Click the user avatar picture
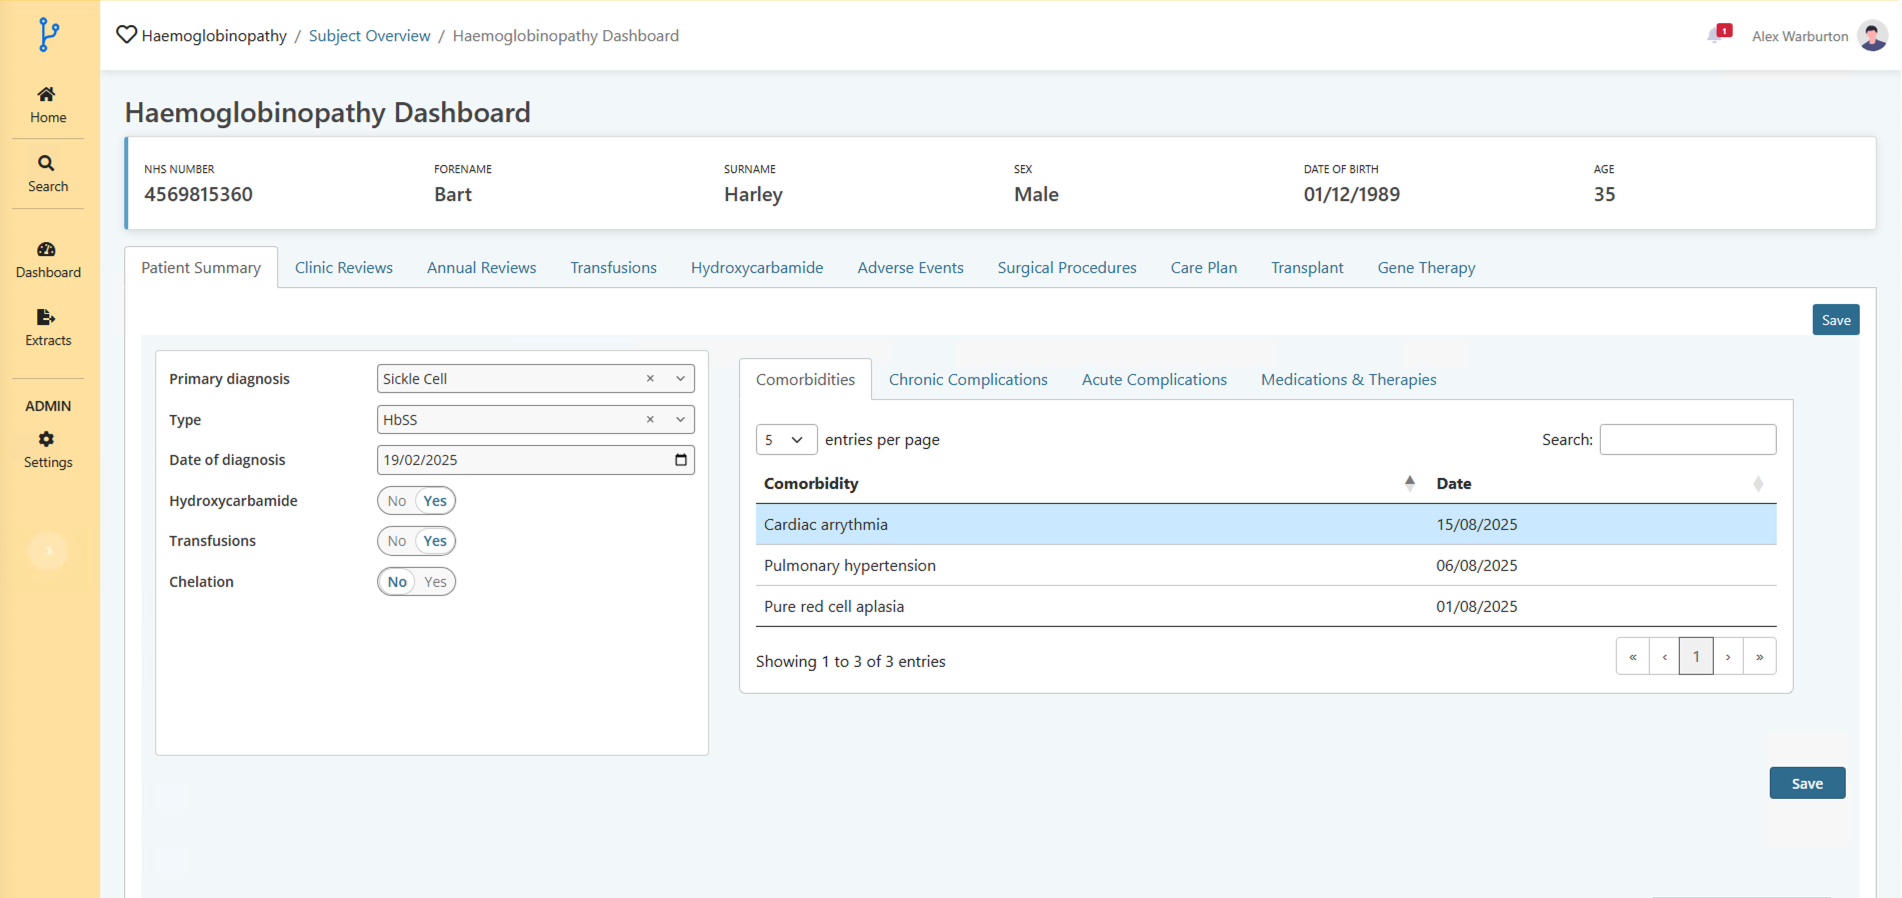This screenshot has height=898, width=1902. tap(1872, 36)
